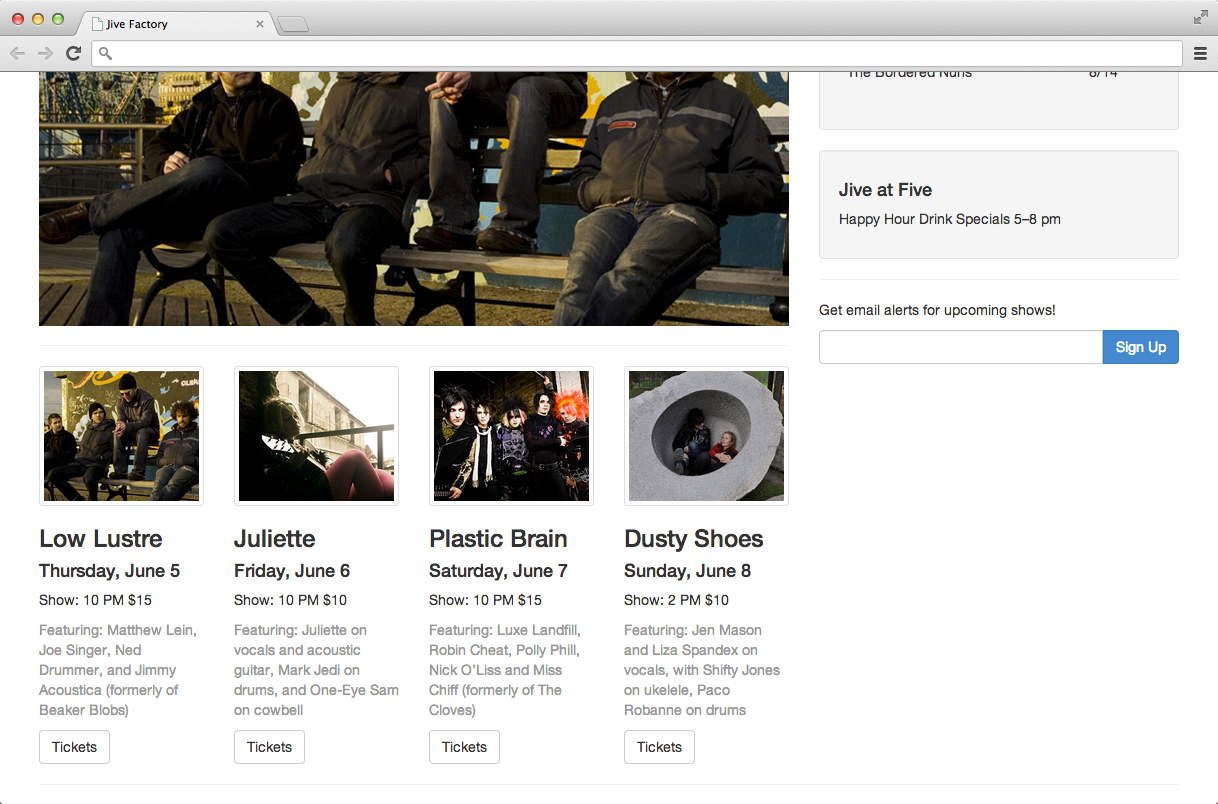Screen dimensions: 1218x804
Task: Click the browser forward arrow
Action: 45,53
